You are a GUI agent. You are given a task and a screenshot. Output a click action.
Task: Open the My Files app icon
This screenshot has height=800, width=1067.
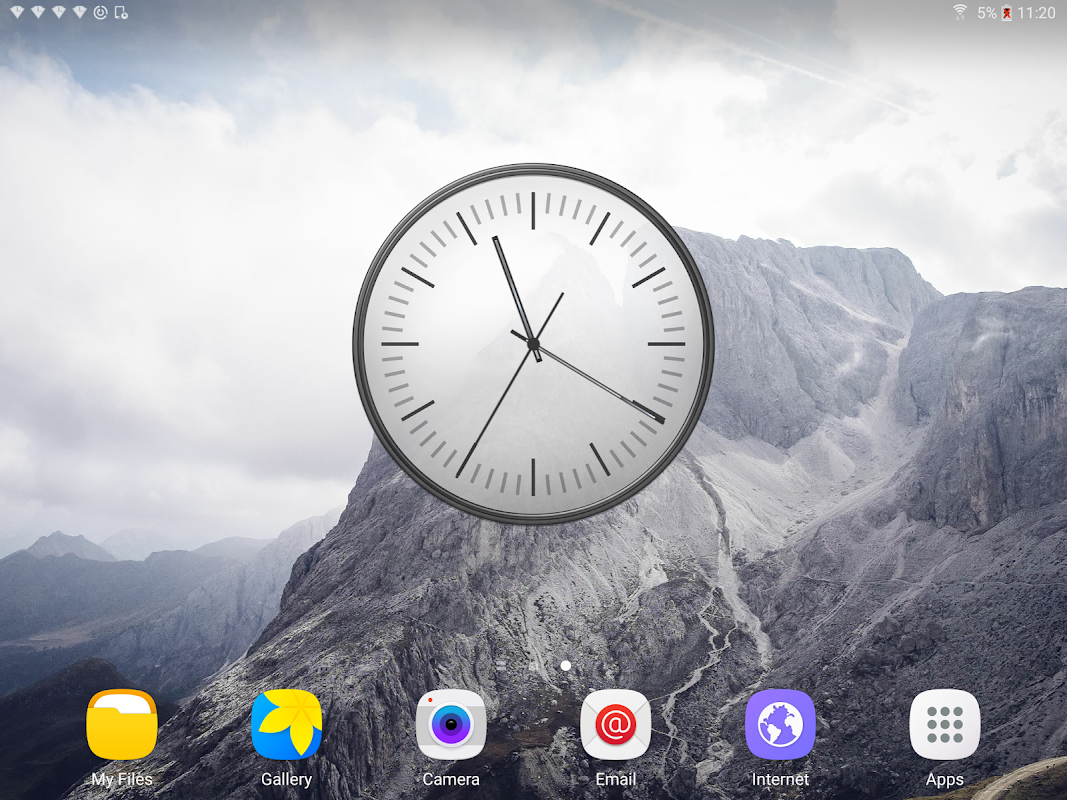[122, 724]
